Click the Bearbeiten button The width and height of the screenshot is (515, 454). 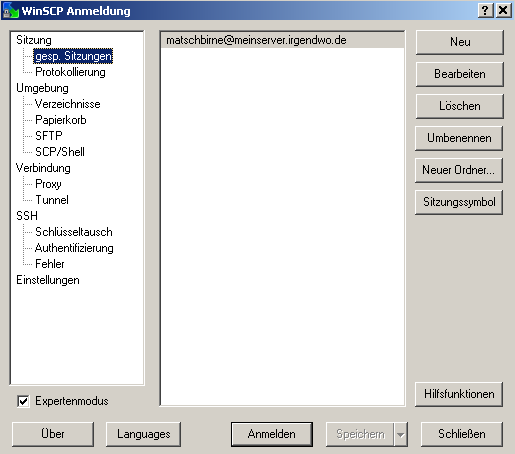[460, 74]
